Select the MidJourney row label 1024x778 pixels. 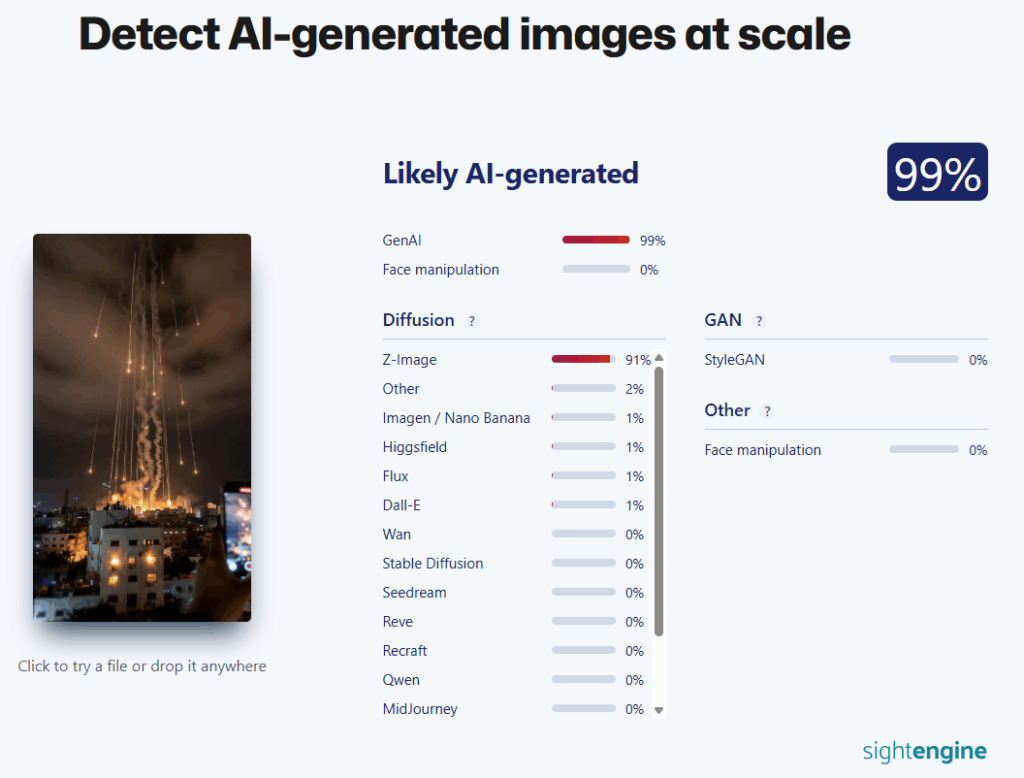(420, 709)
